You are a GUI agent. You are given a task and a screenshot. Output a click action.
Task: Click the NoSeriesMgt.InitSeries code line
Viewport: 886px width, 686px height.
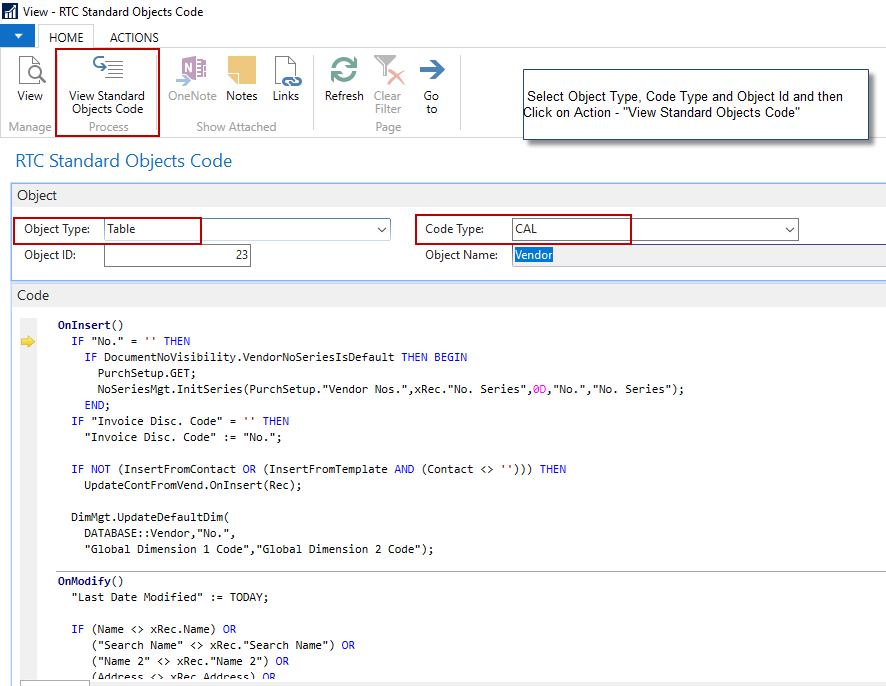390,389
